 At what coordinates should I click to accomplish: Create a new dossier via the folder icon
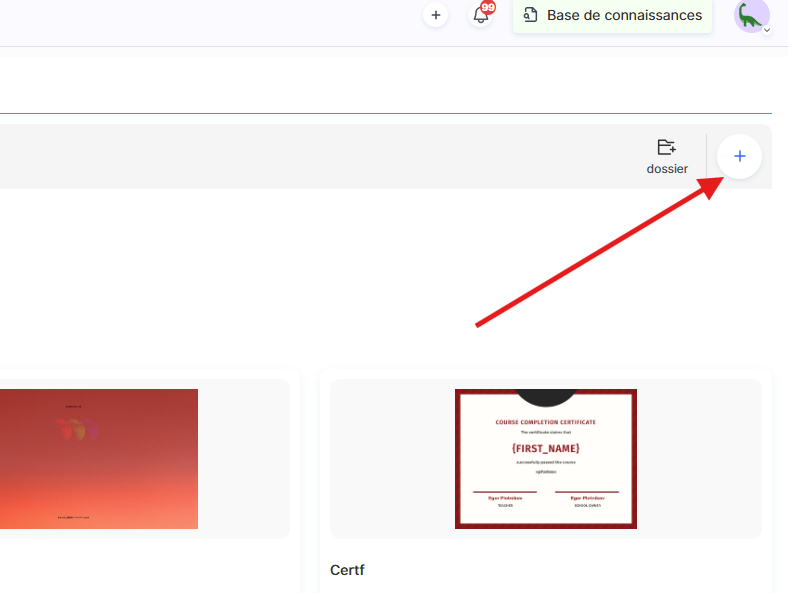click(x=667, y=147)
